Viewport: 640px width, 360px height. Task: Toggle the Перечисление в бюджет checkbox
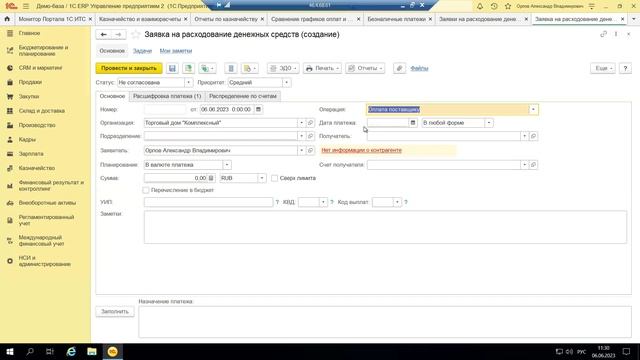[x=146, y=190]
